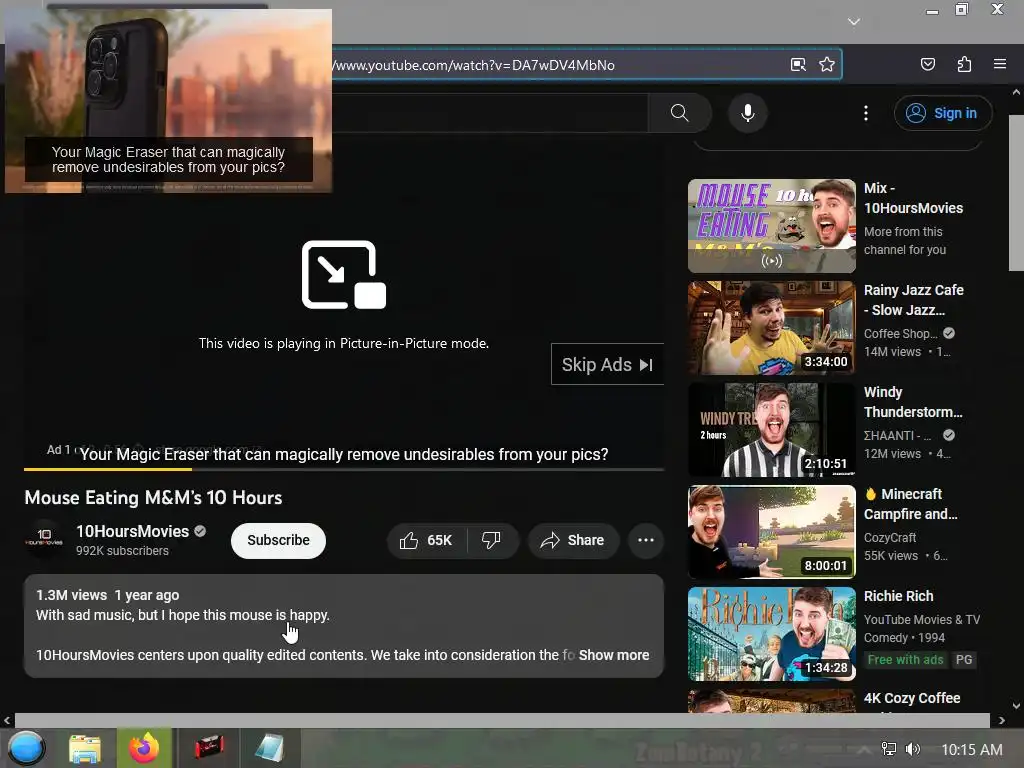Click the Sign in button
Image resolution: width=1024 pixels, height=768 pixels.
(x=942, y=113)
